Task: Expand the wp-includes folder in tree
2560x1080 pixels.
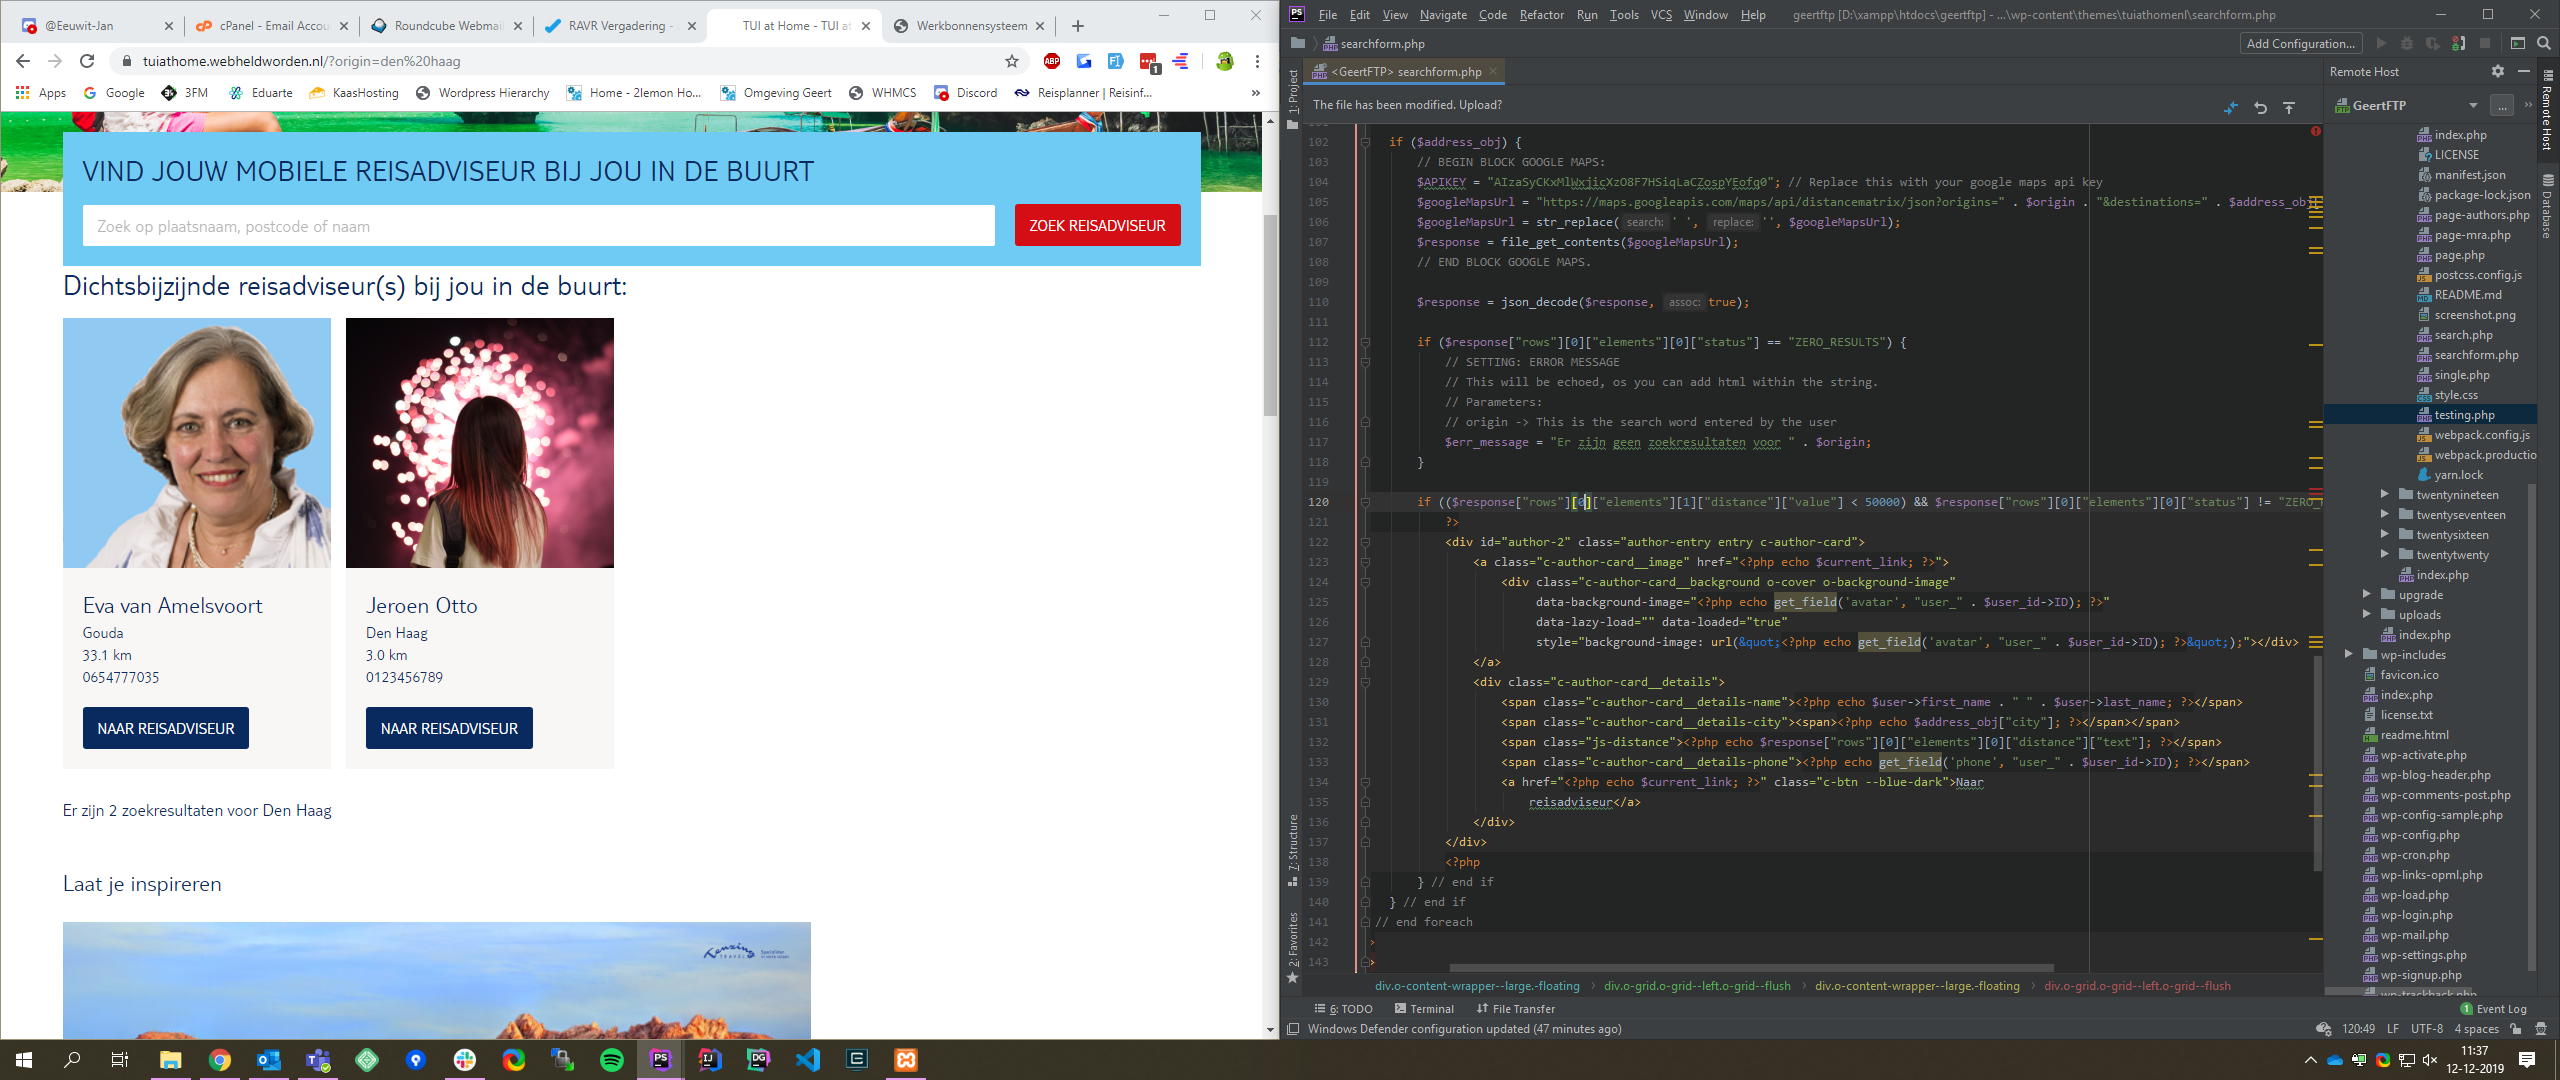Action: [2348, 655]
